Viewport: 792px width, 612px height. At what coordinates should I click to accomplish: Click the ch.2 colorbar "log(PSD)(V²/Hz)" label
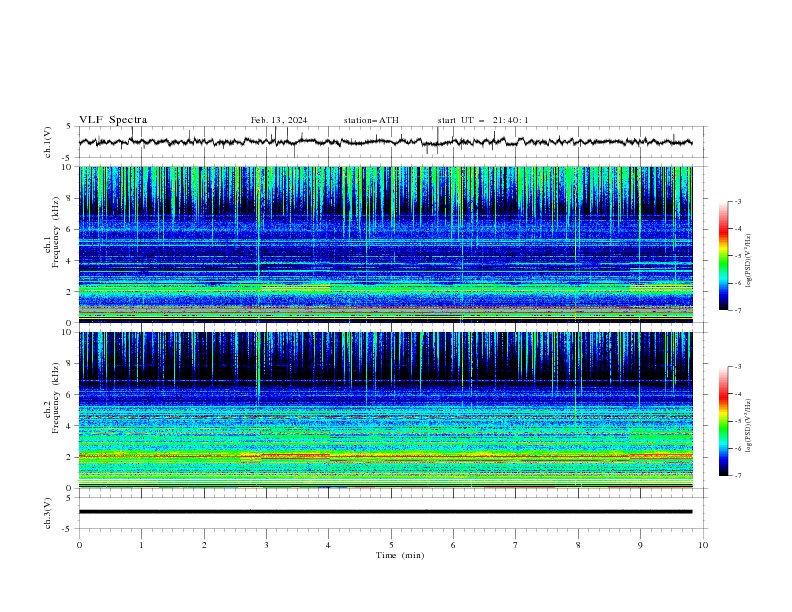point(749,426)
